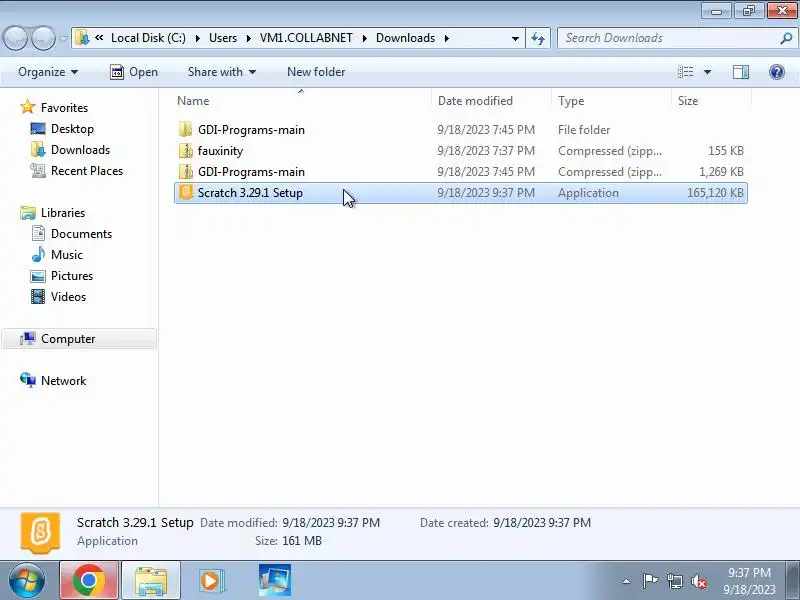Sort files by the Size column
The height and width of the screenshot is (600, 800).
click(x=711, y=101)
